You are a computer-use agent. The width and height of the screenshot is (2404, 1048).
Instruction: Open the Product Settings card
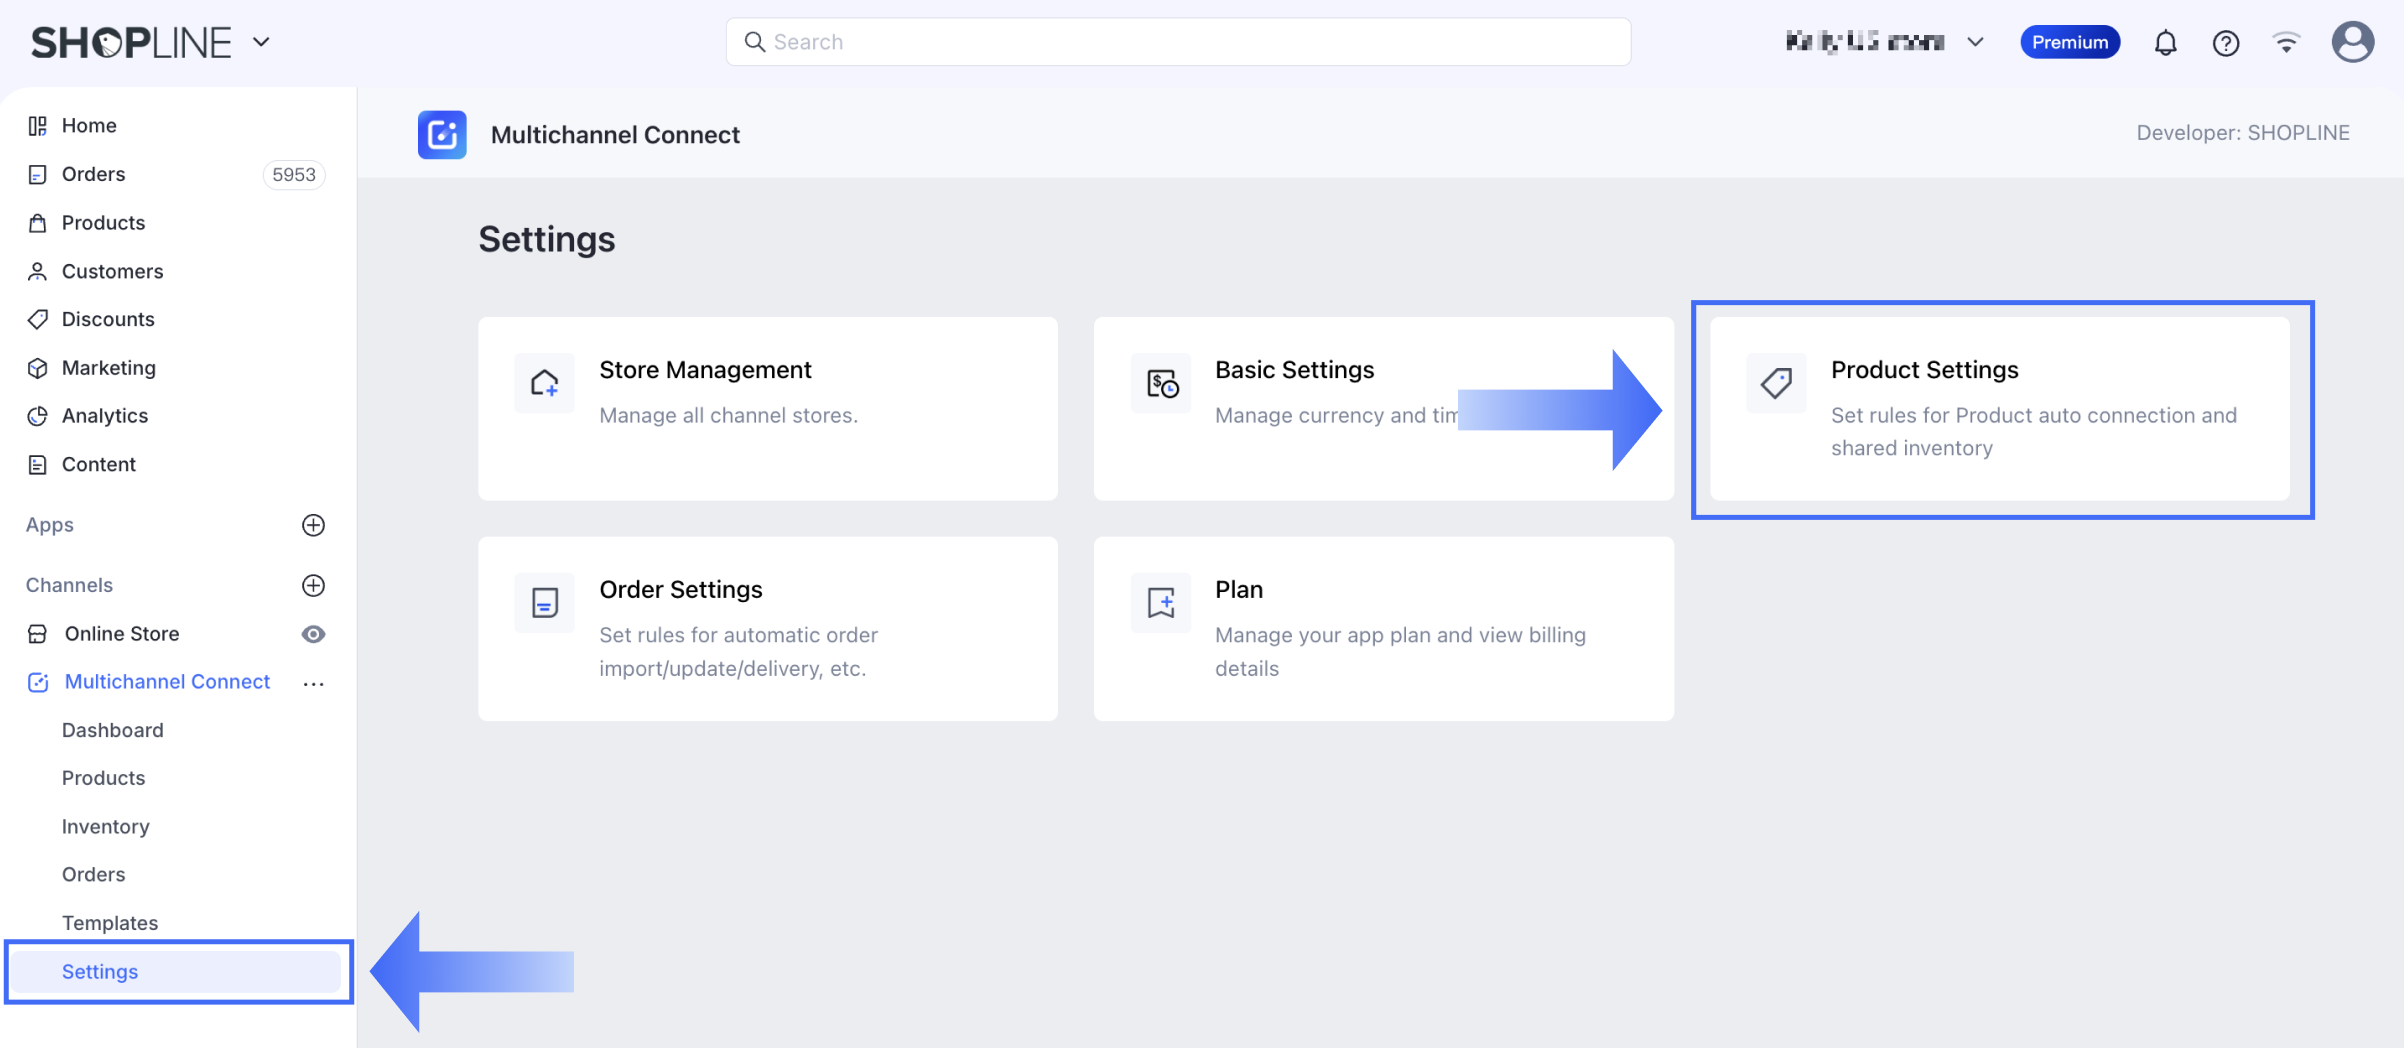[x=2000, y=409]
